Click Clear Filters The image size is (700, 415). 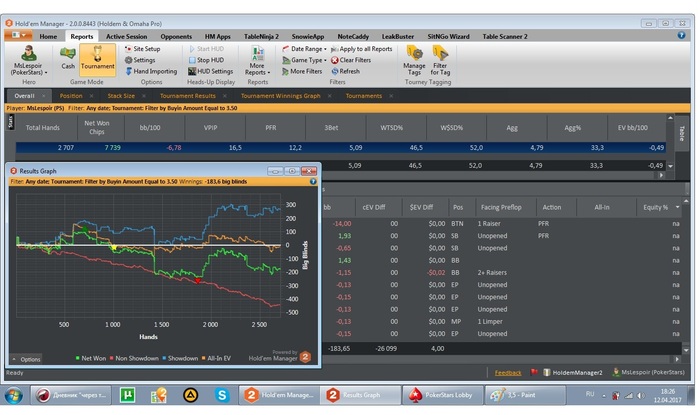pos(351,60)
